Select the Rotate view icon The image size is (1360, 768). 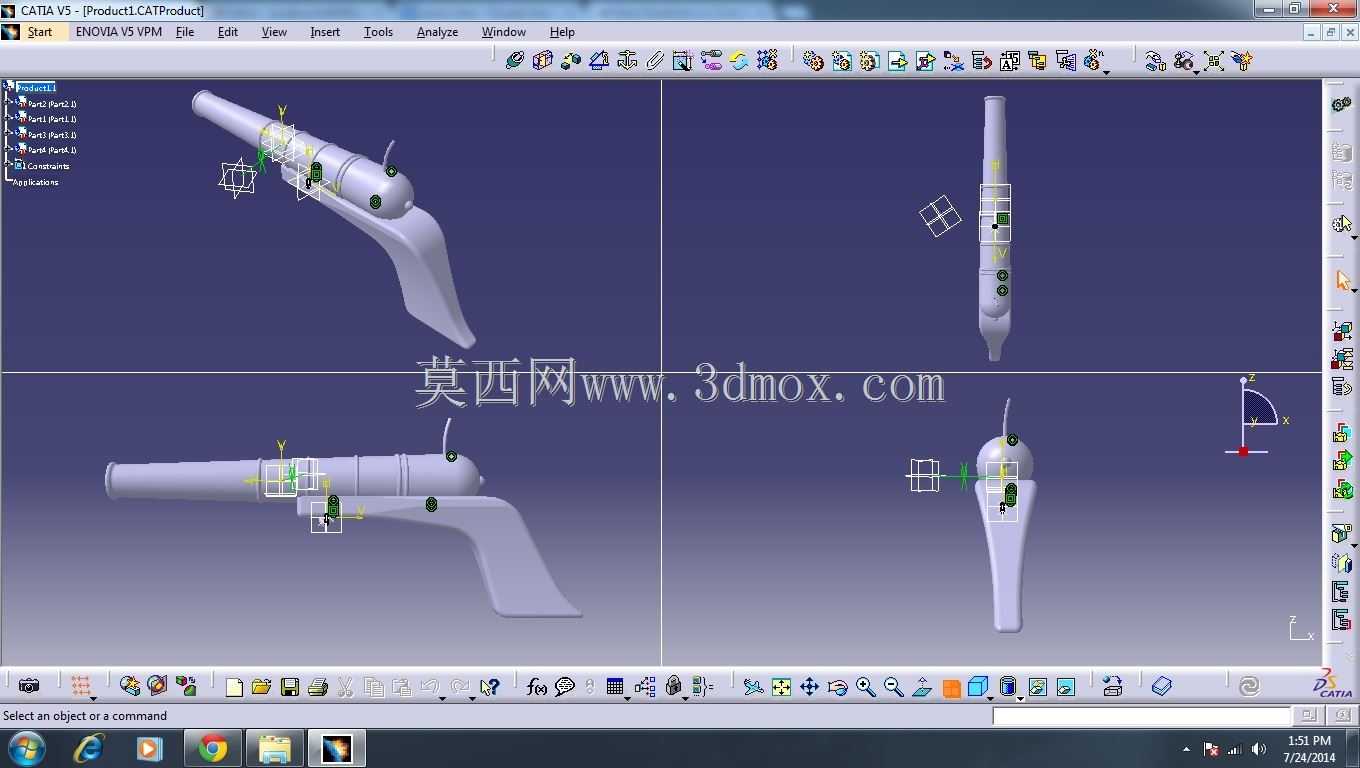(837, 687)
